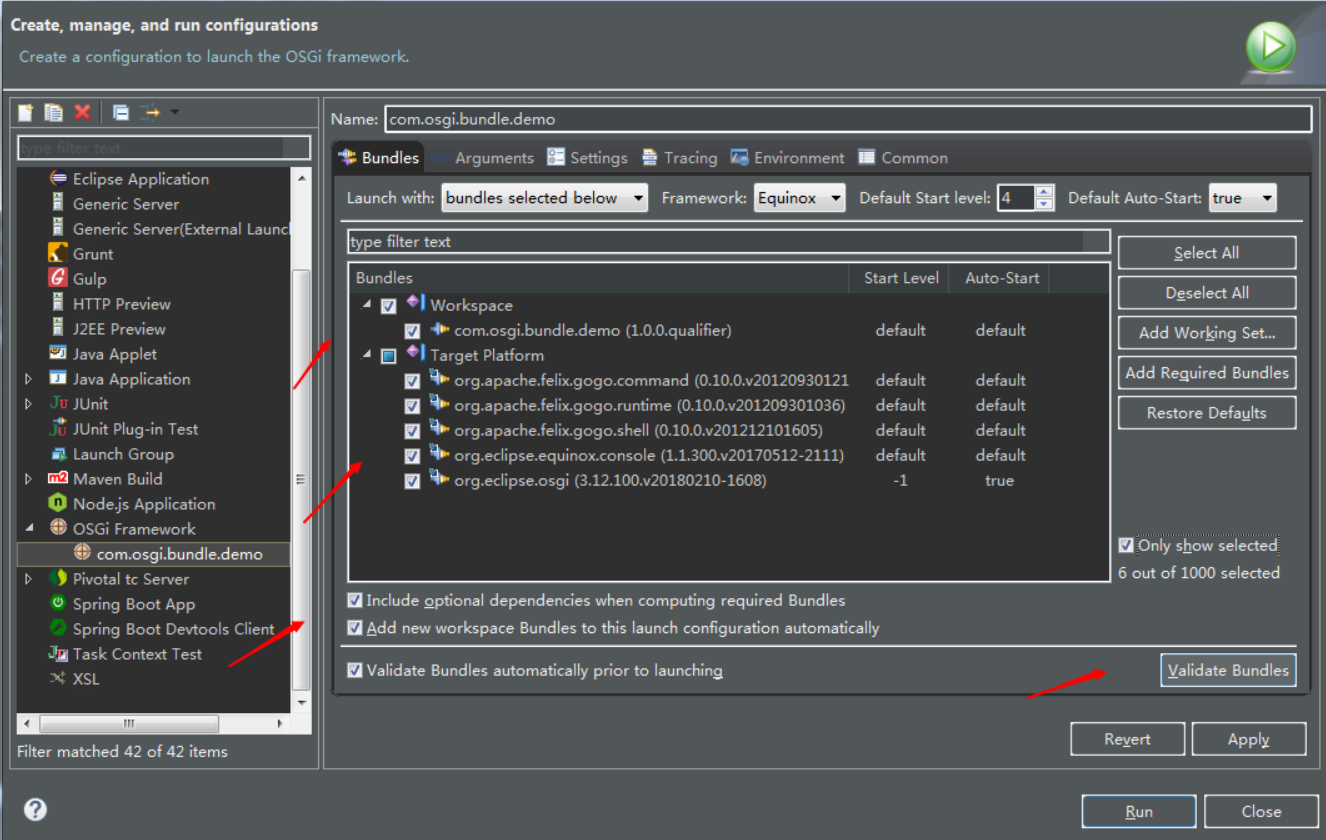Toggle Include optional dependencies checkbox
This screenshot has height=840, width=1326.
[354, 601]
